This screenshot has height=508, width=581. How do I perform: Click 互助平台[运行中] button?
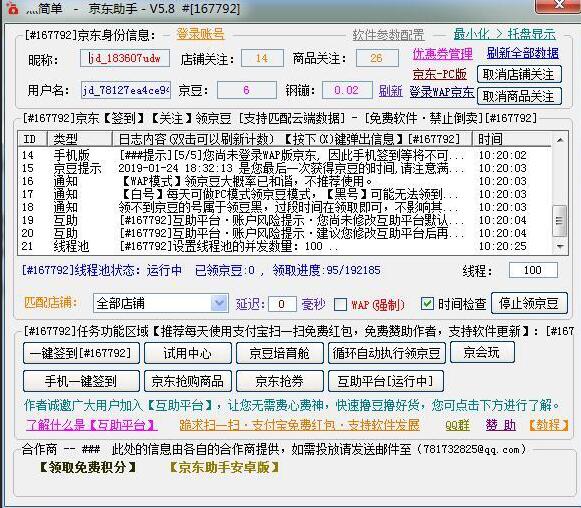(385, 381)
